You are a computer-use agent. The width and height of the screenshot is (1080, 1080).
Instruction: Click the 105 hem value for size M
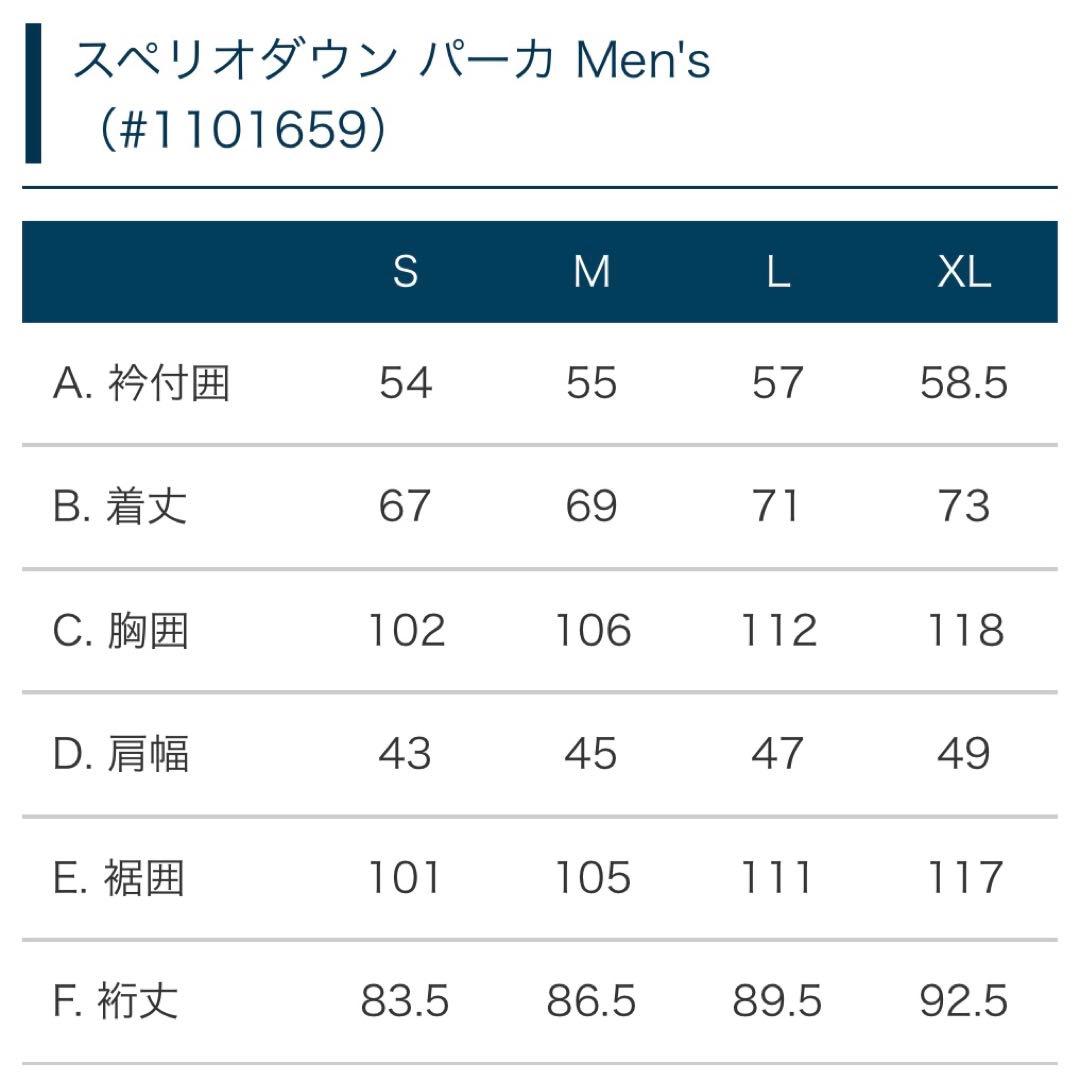click(x=591, y=878)
